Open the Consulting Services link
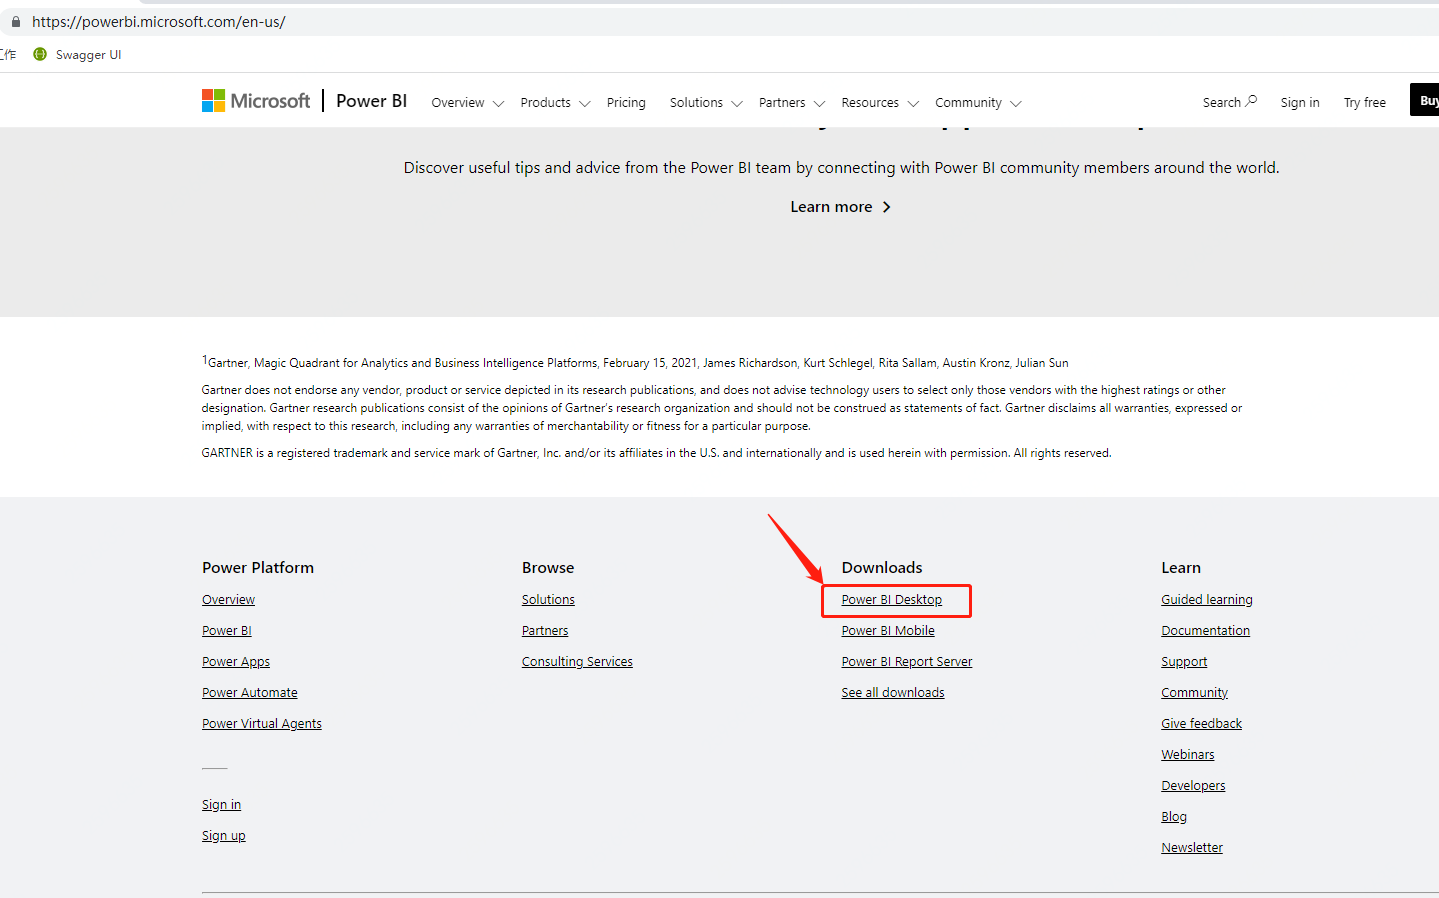 (577, 662)
